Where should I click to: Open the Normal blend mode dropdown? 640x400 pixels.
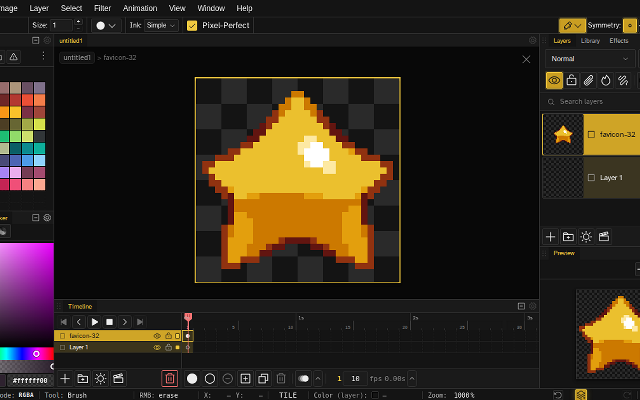coord(590,59)
